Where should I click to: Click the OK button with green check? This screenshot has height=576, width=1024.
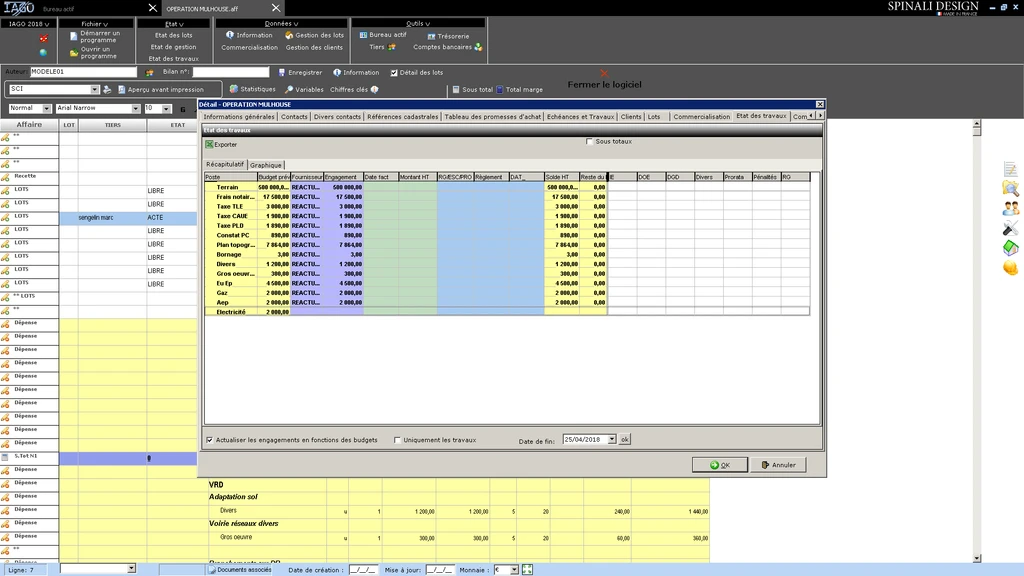(719, 465)
